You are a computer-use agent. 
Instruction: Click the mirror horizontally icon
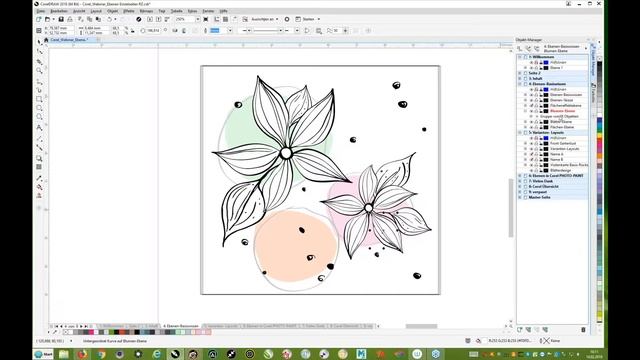(x=175, y=31)
